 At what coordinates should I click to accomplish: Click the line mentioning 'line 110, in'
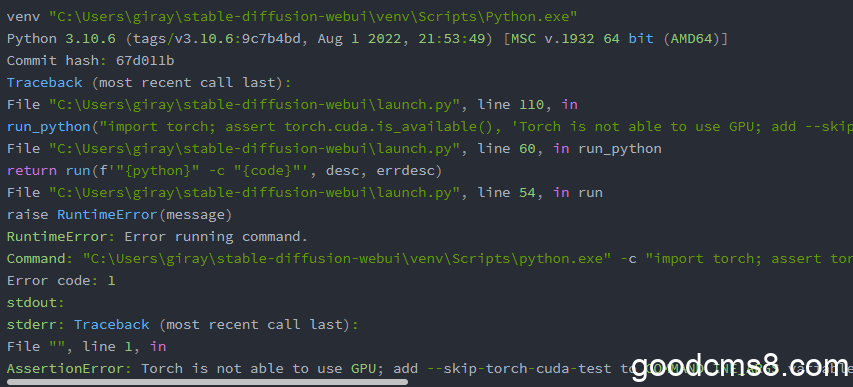coord(292,105)
